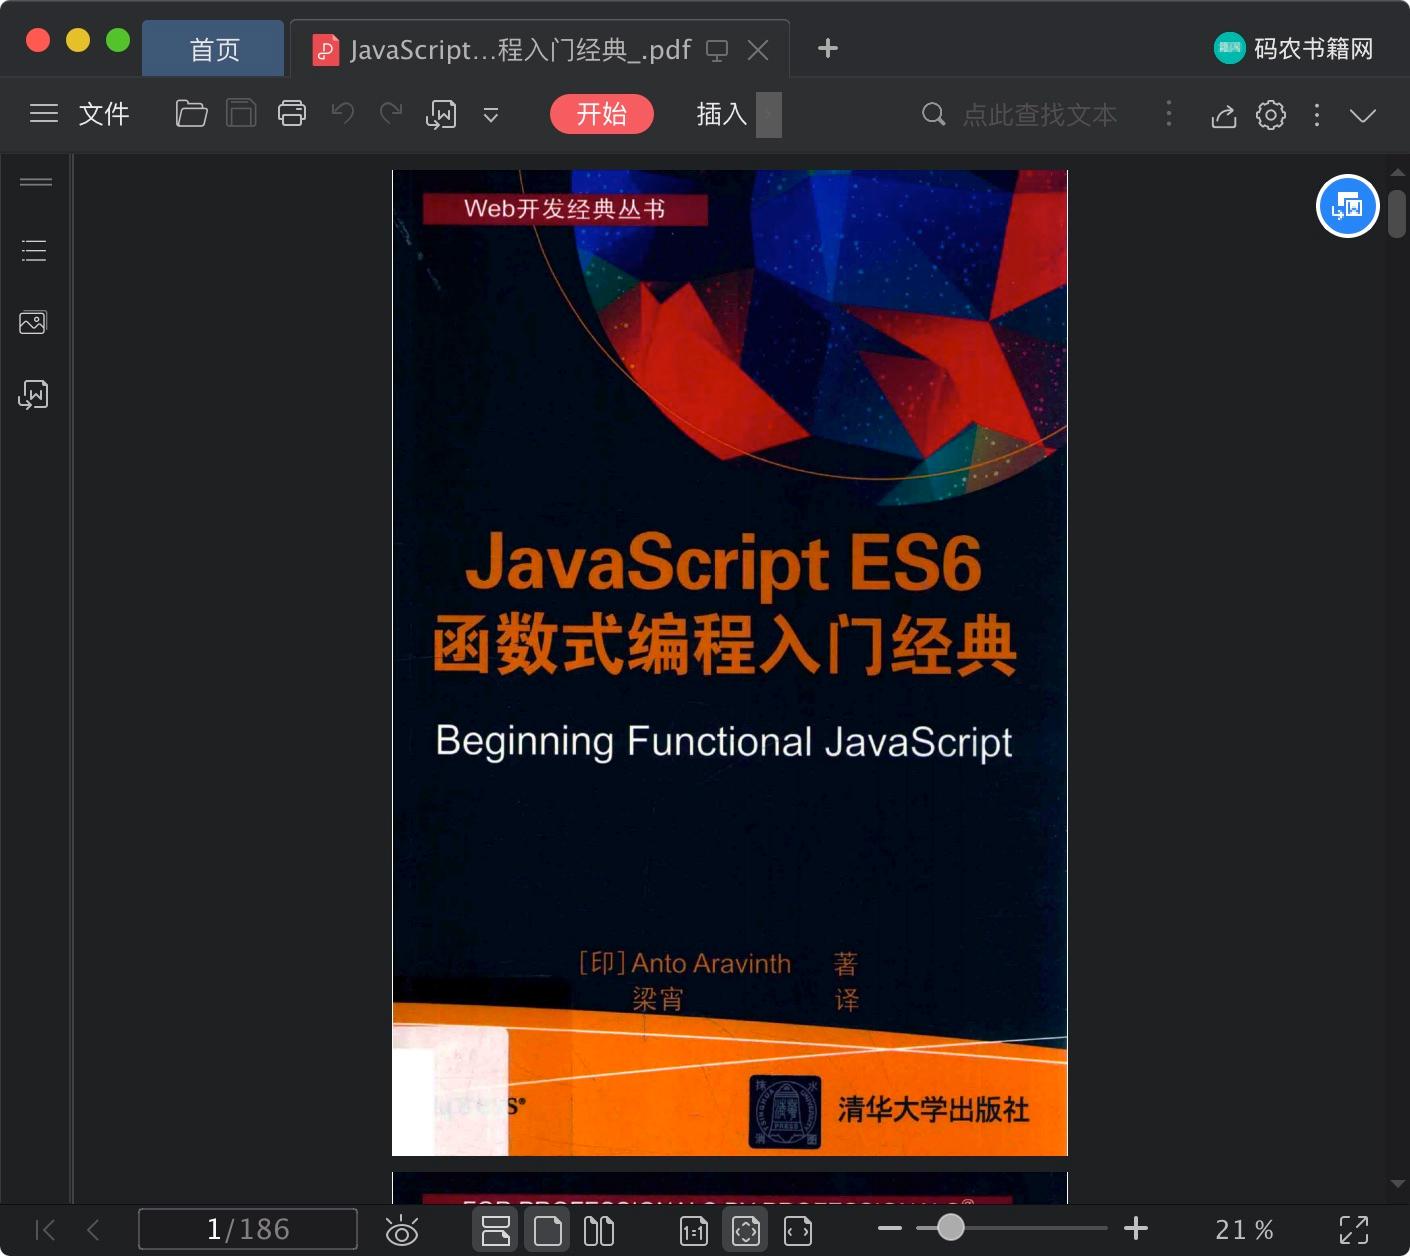
Task: Toggle continuous scroll view mode
Action: (x=496, y=1230)
